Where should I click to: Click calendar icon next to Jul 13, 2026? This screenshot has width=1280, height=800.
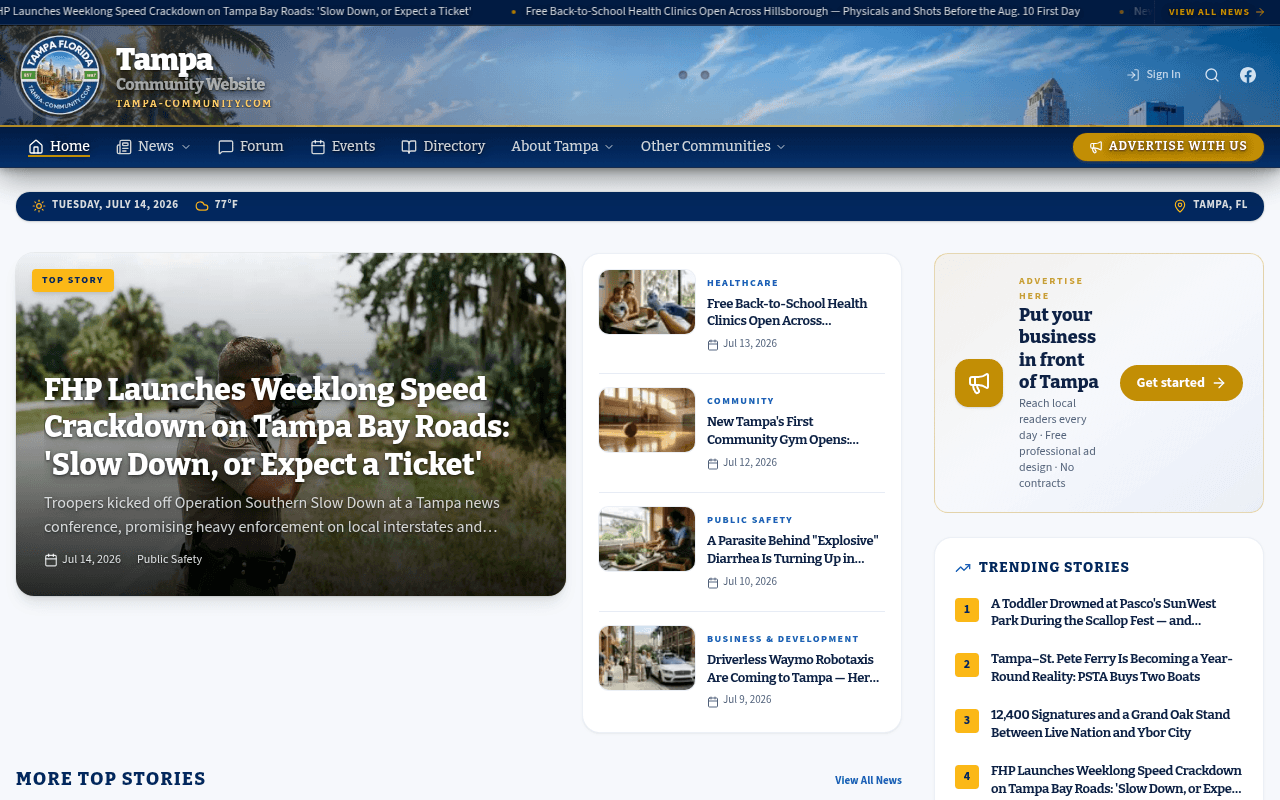[x=713, y=344]
